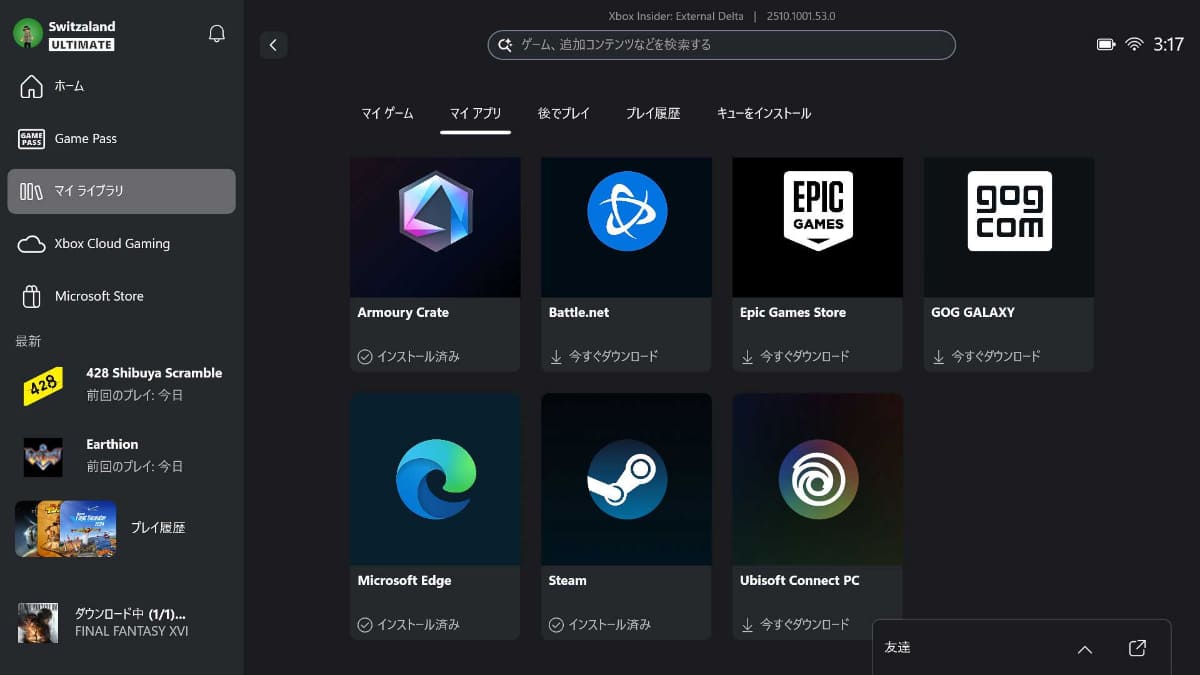1200x675 pixels.
Task: Click the back arrow above the tabs
Action: point(273,45)
